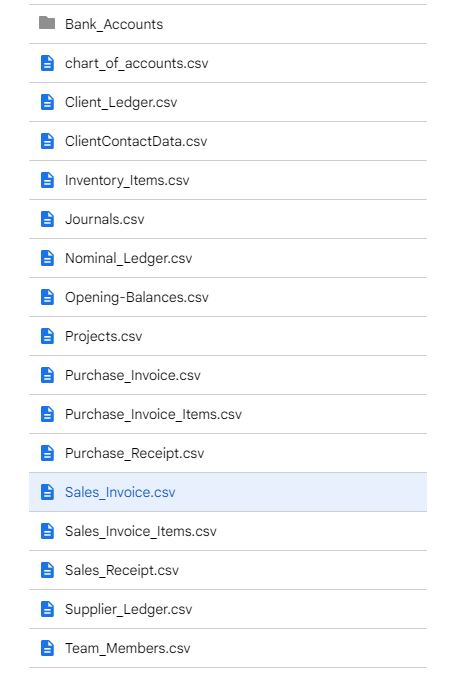Select the Sales_Receipt.csv file name
The image size is (454, 685).
(x=122, y=571)
